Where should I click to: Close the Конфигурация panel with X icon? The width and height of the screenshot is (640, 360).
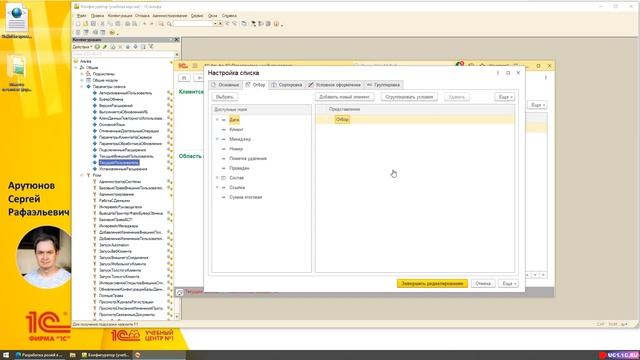176,40
